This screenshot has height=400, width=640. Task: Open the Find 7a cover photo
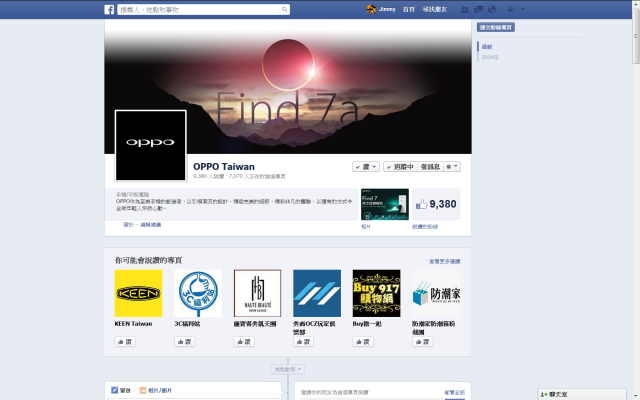pyautogui.click(x=288, y=87)
